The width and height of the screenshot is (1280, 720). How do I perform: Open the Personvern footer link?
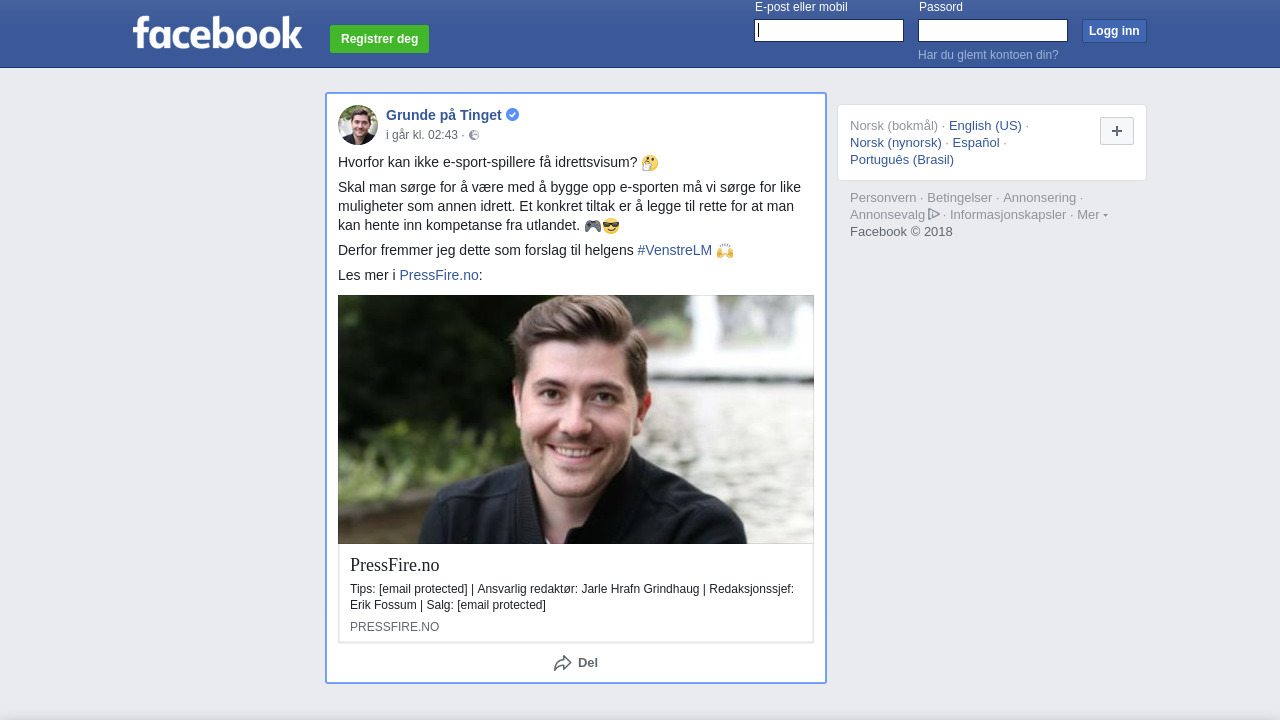[x=883, y=198]
